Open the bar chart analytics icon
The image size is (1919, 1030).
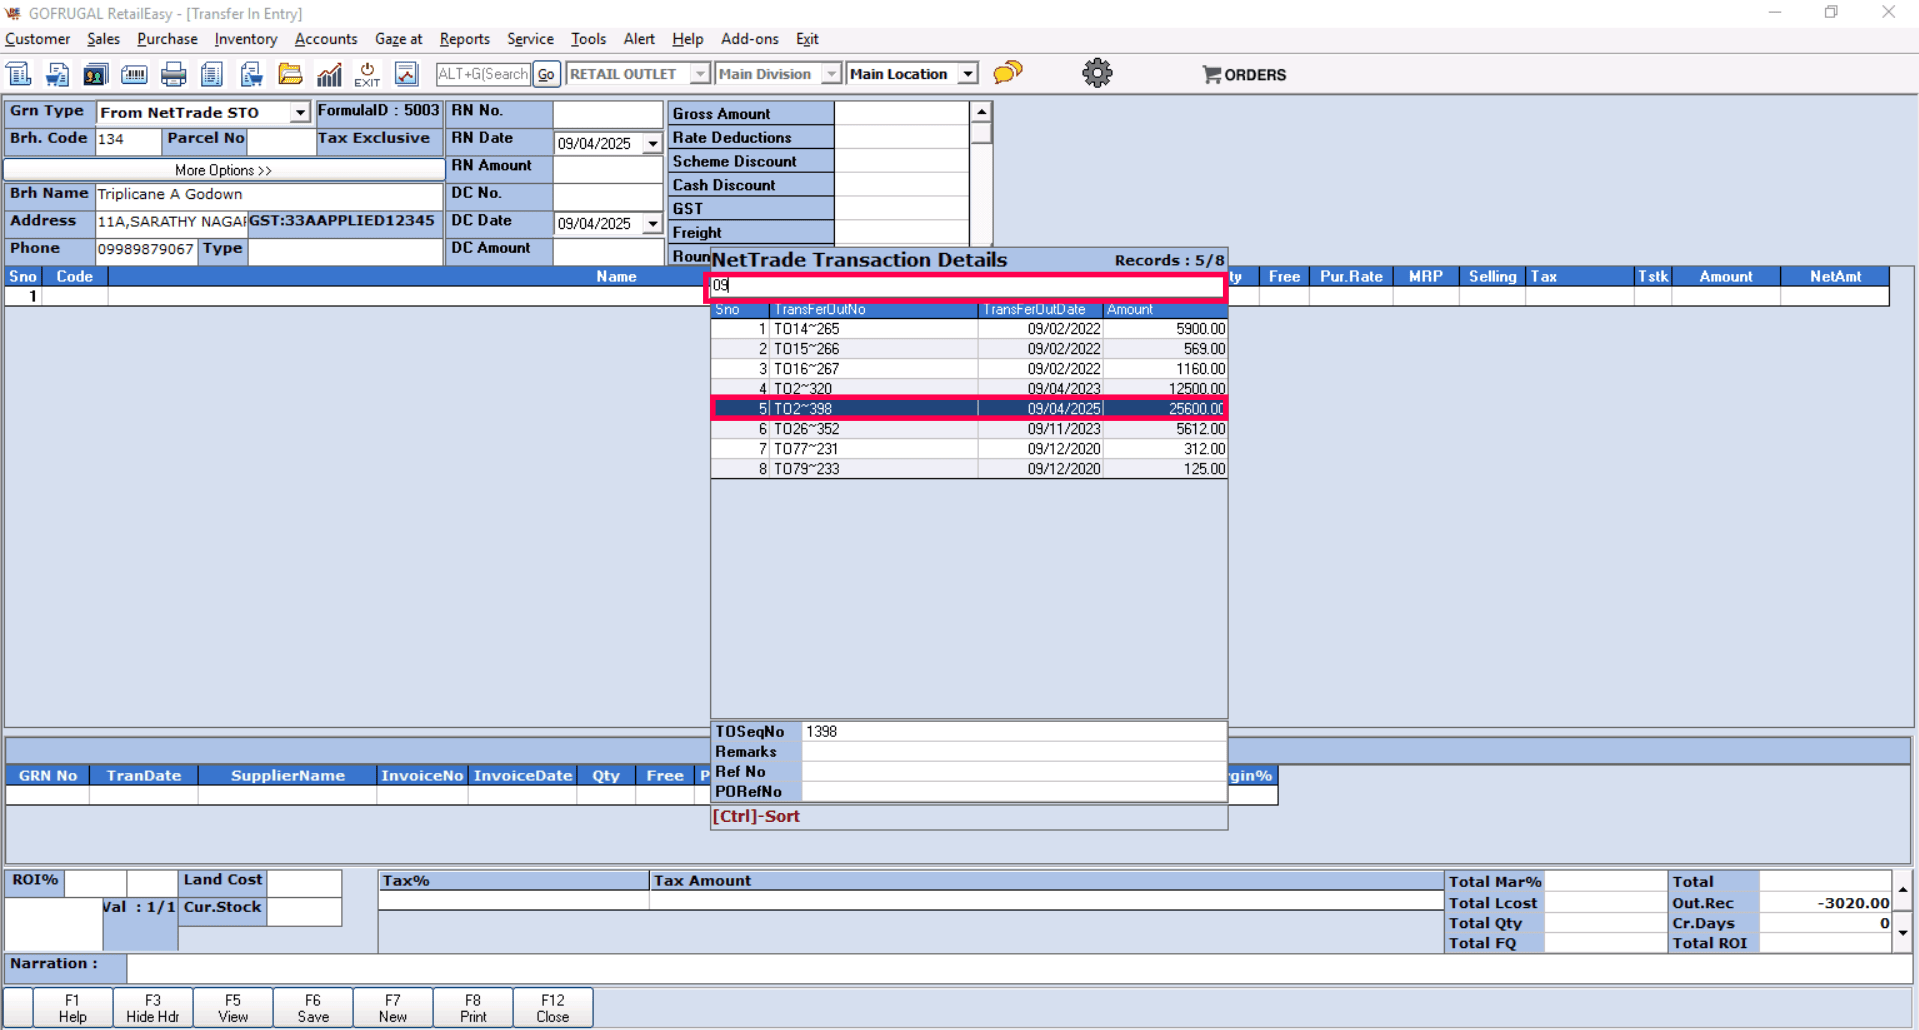tap(329, 74)
